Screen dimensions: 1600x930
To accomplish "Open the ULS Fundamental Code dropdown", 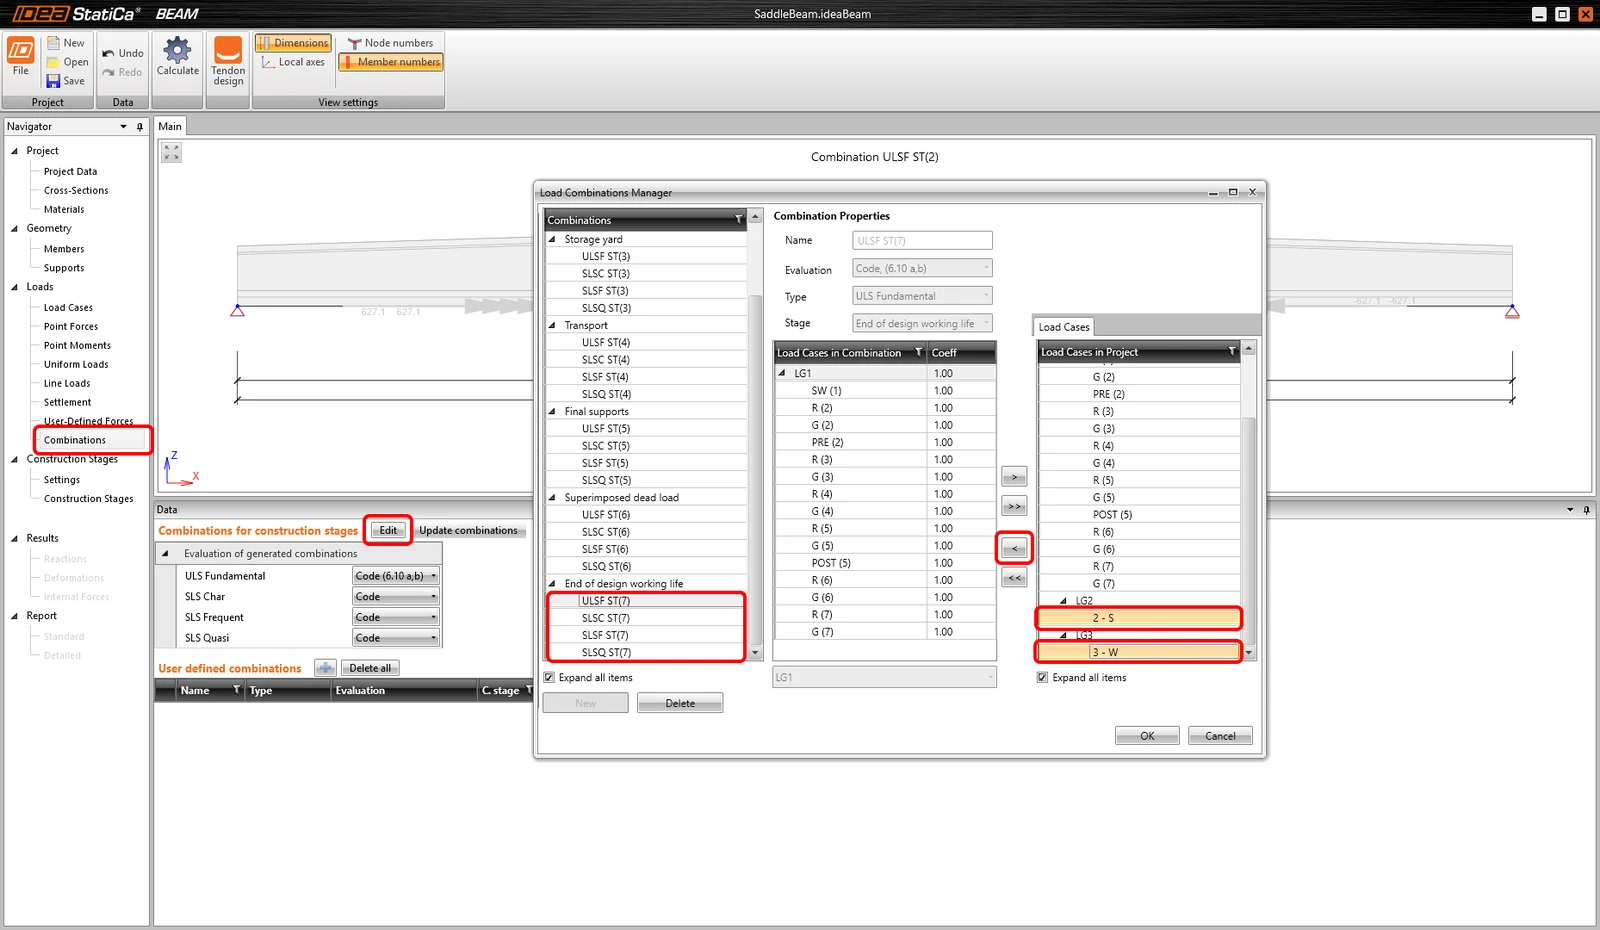I will [x=396, y=576].
